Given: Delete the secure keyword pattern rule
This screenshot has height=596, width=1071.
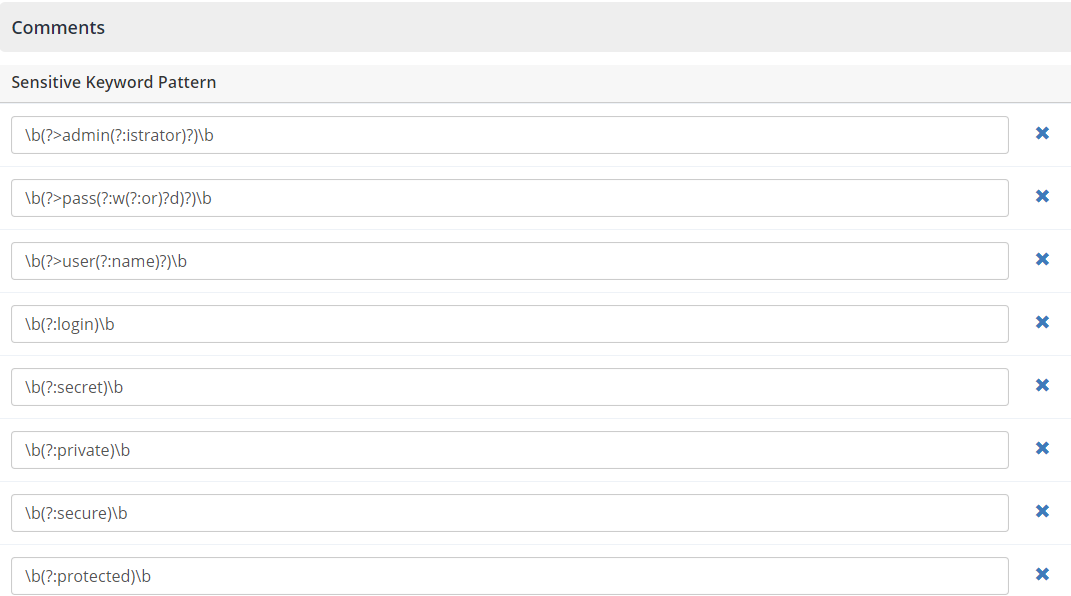Looking at the screenshot, I should (1042, 511).
